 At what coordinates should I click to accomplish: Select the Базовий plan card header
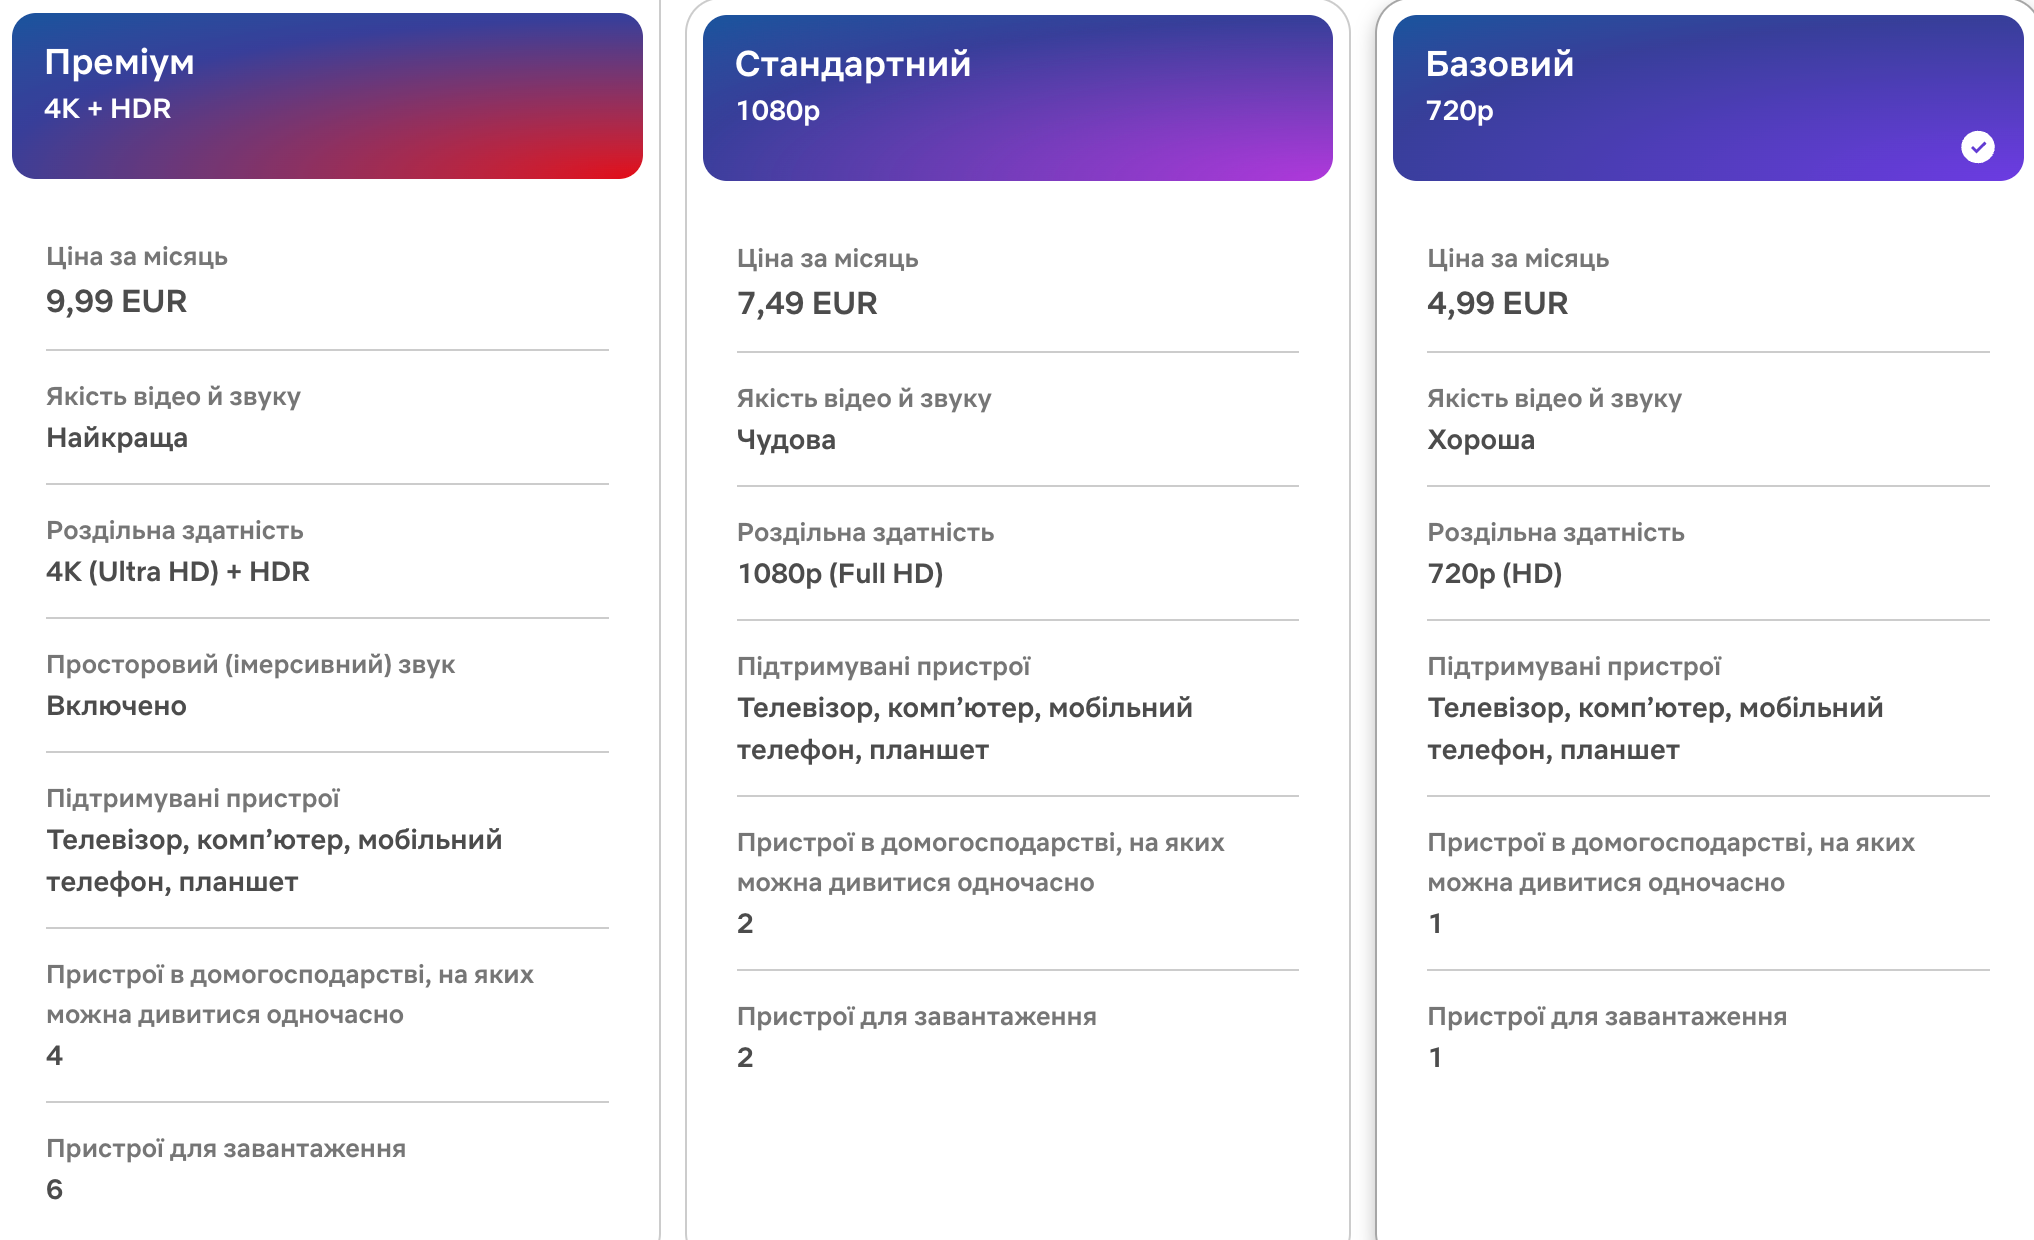coord(1707,98)
